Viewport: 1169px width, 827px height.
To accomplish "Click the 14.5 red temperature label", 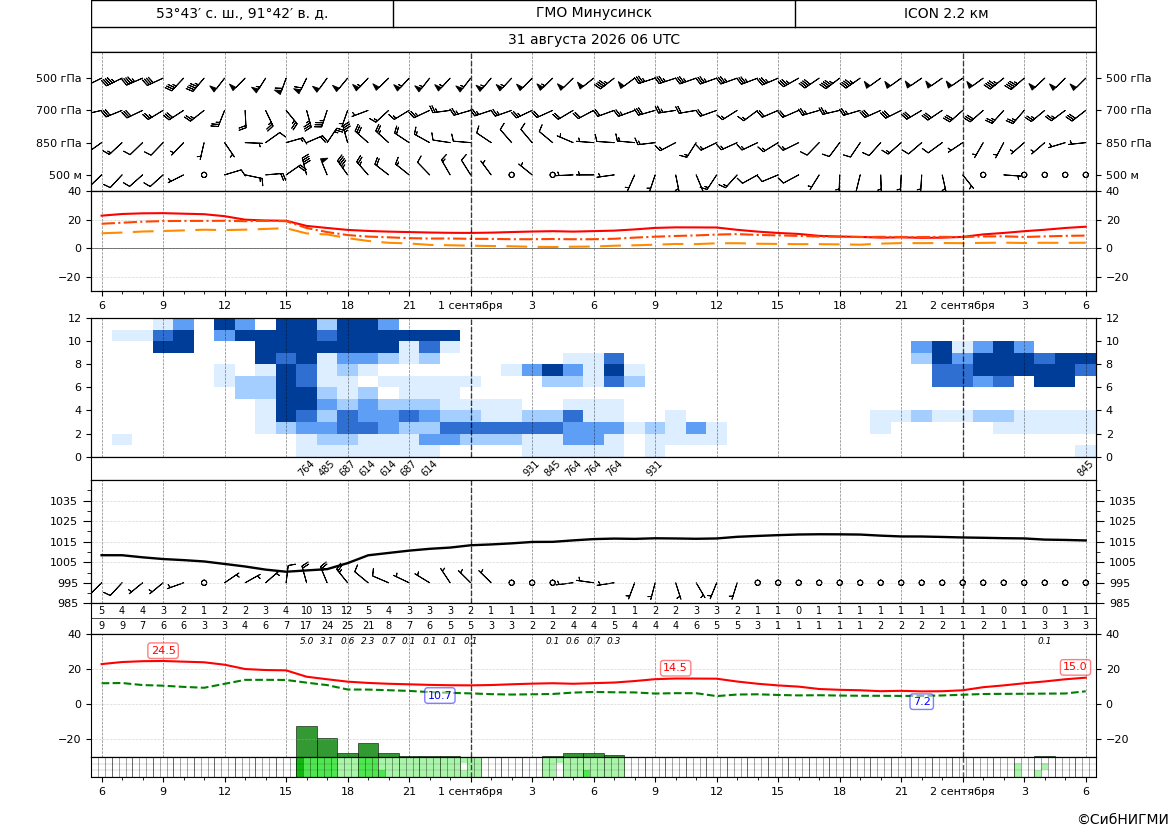I will pyautogui.click(x=674, y=667).
